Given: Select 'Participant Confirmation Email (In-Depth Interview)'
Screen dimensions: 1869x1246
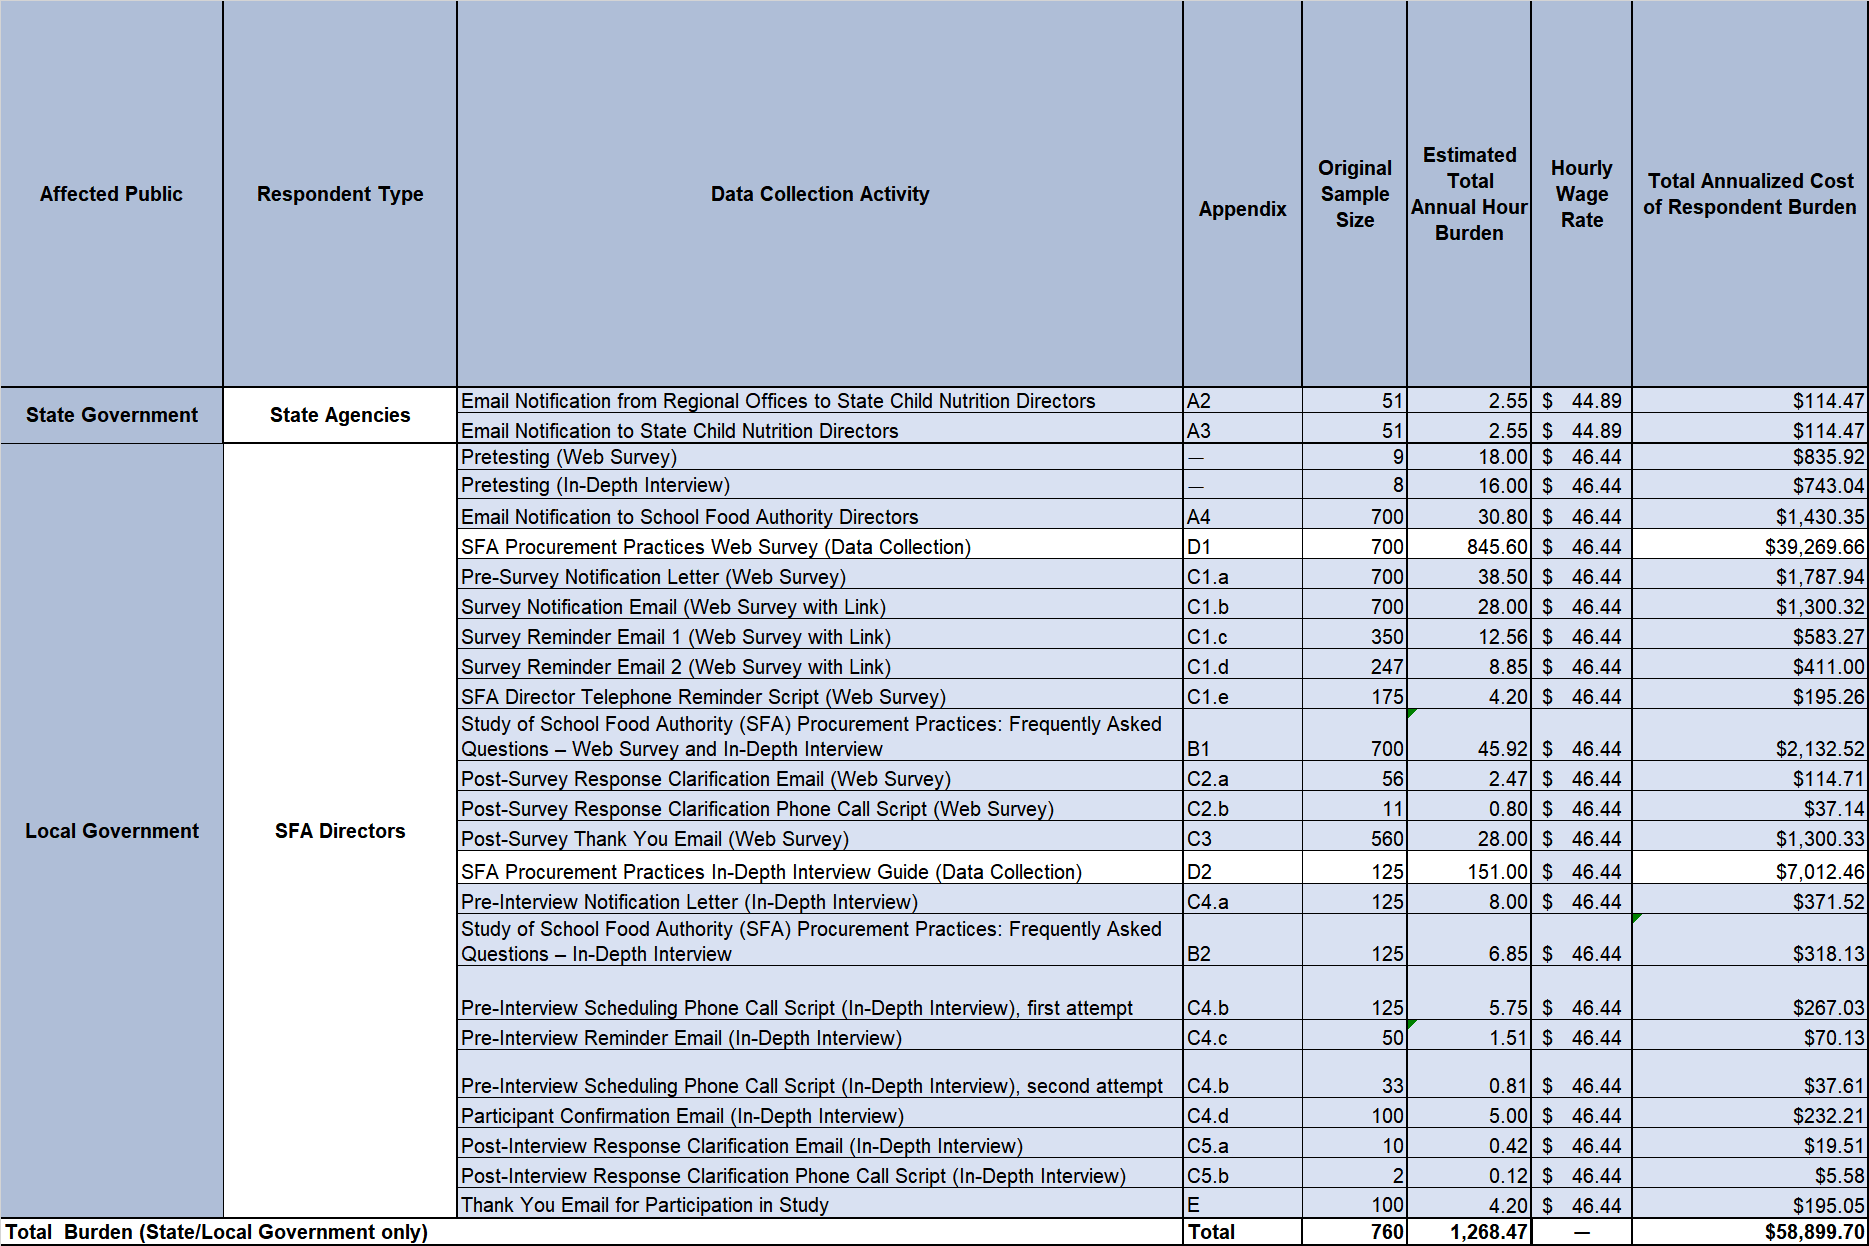Looking at the screenshot, I should [x=819, y=1115].
